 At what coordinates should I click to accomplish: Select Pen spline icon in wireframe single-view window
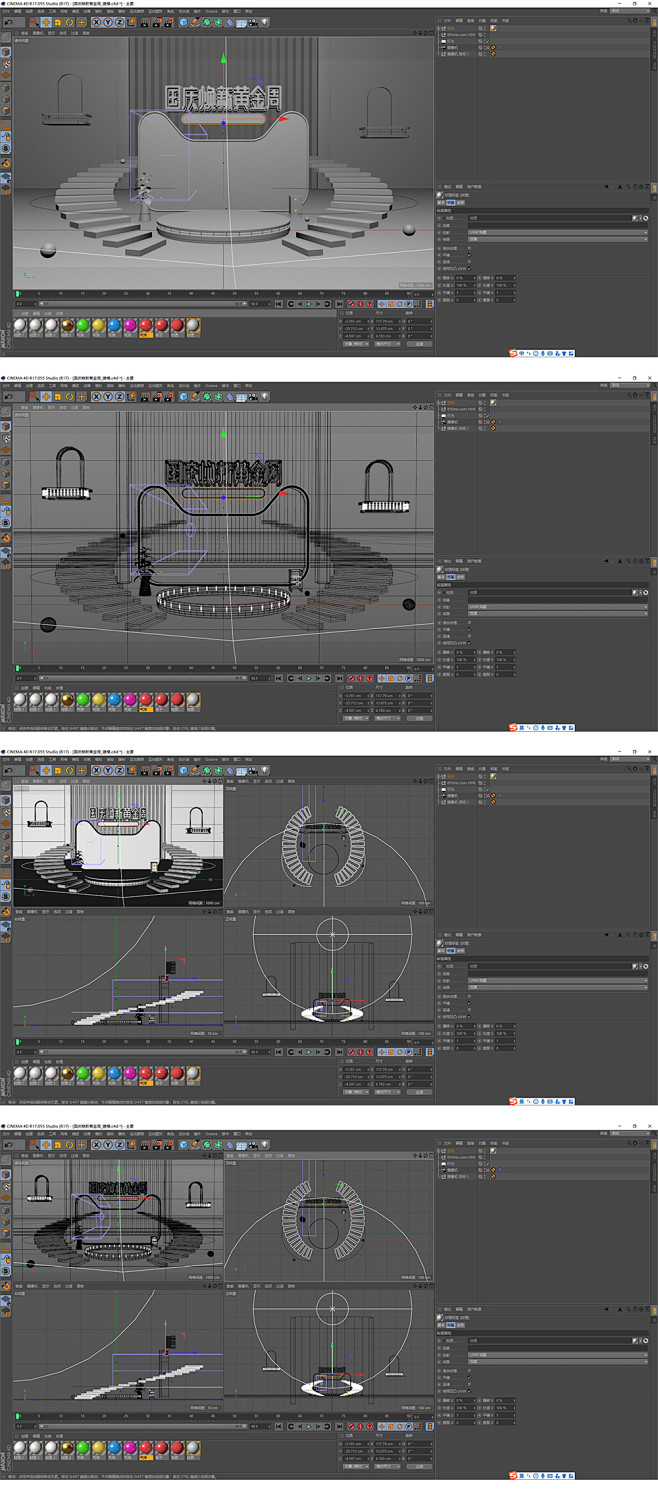click(194, 397)
